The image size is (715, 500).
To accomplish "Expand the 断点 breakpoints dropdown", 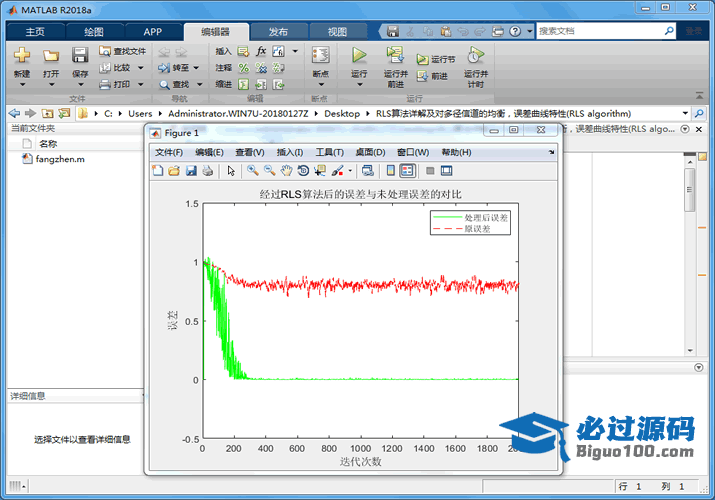I will 320,84.
